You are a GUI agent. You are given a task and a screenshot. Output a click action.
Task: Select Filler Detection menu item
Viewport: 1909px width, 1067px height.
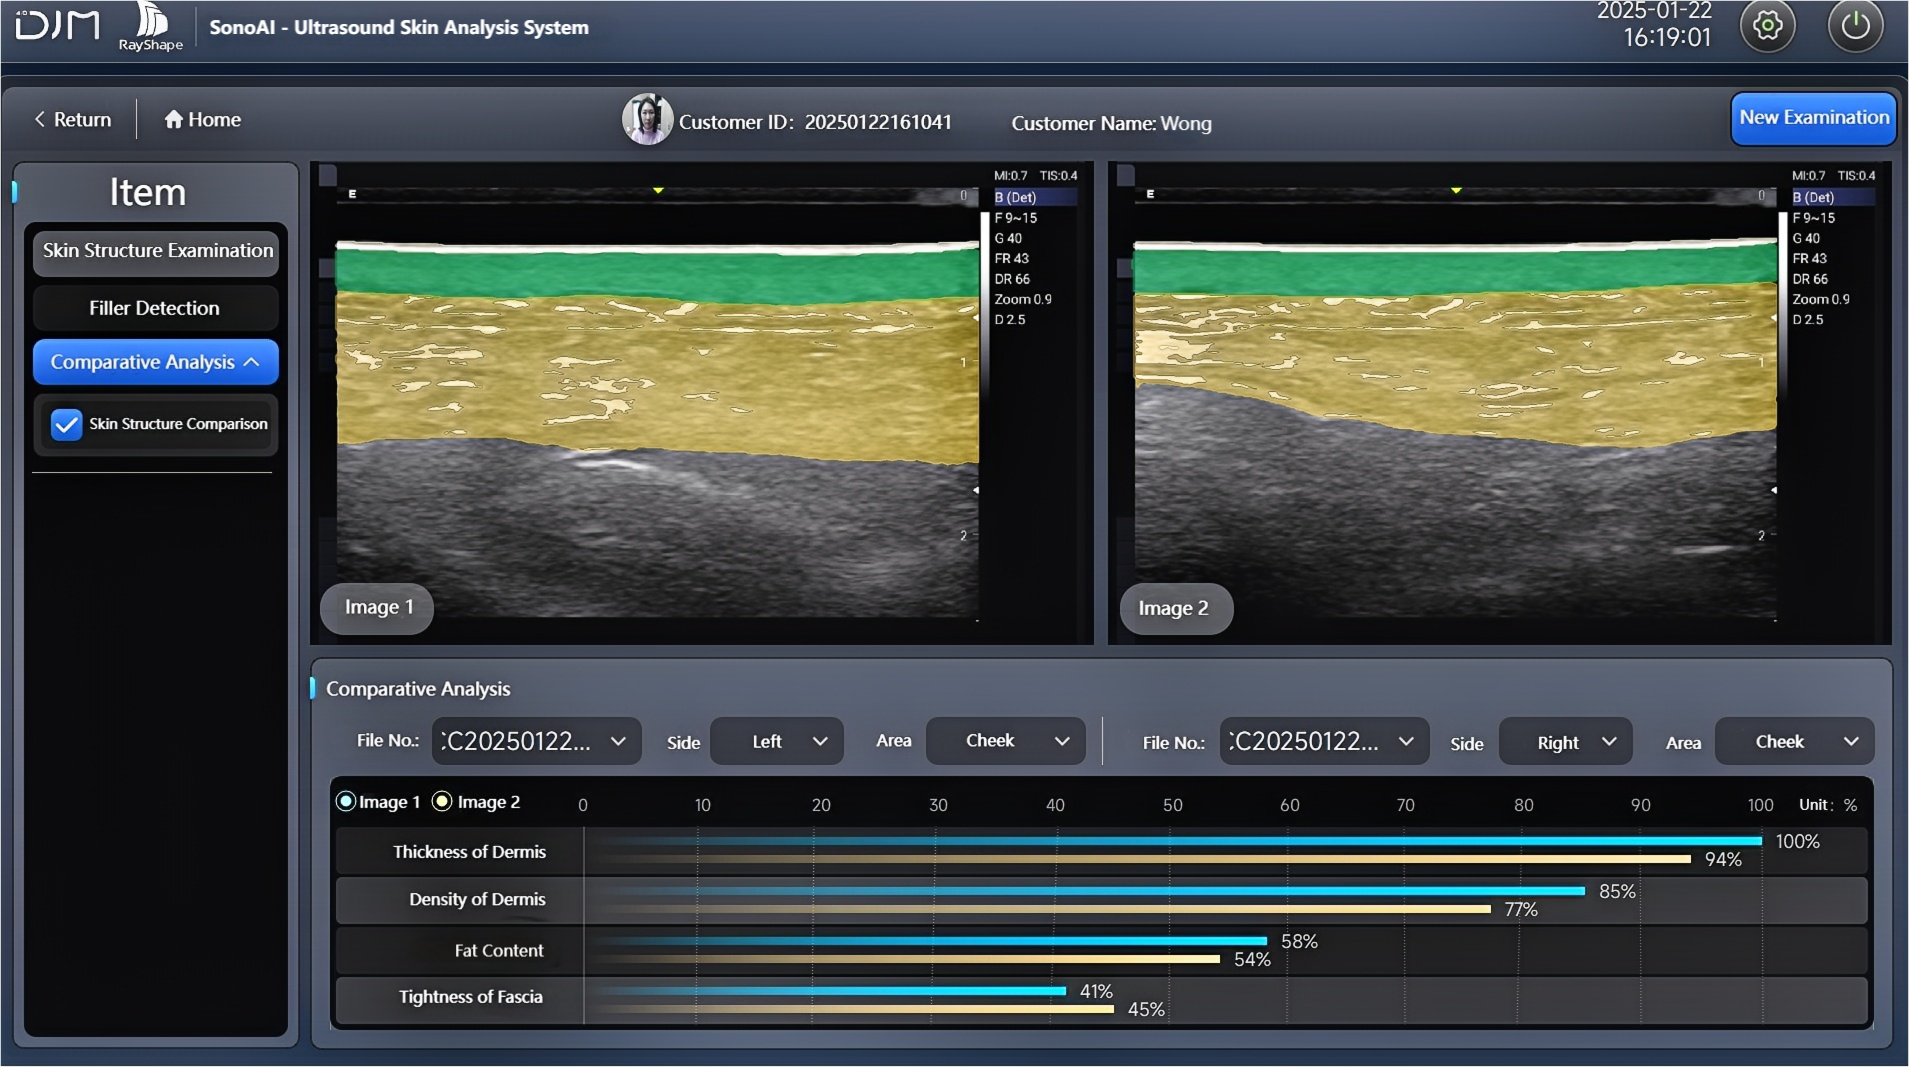154,308
